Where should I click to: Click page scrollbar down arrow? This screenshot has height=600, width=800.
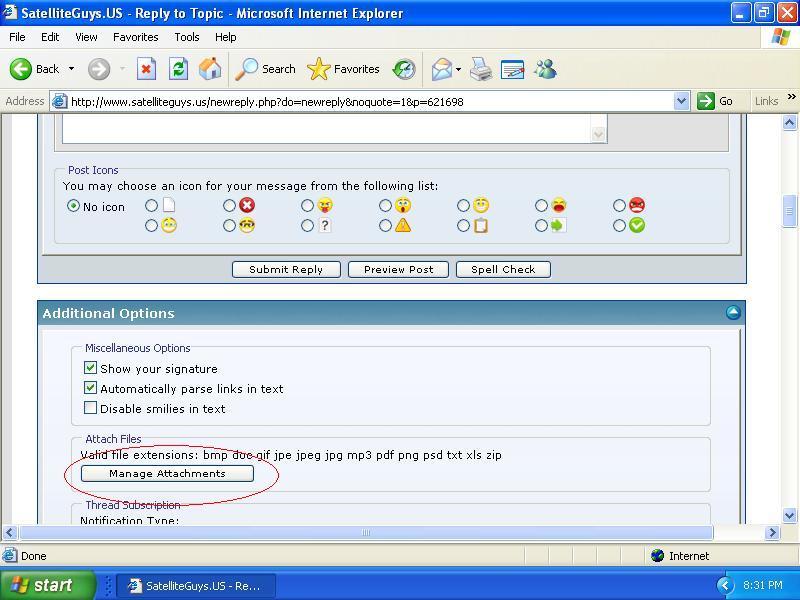point(789,515)
